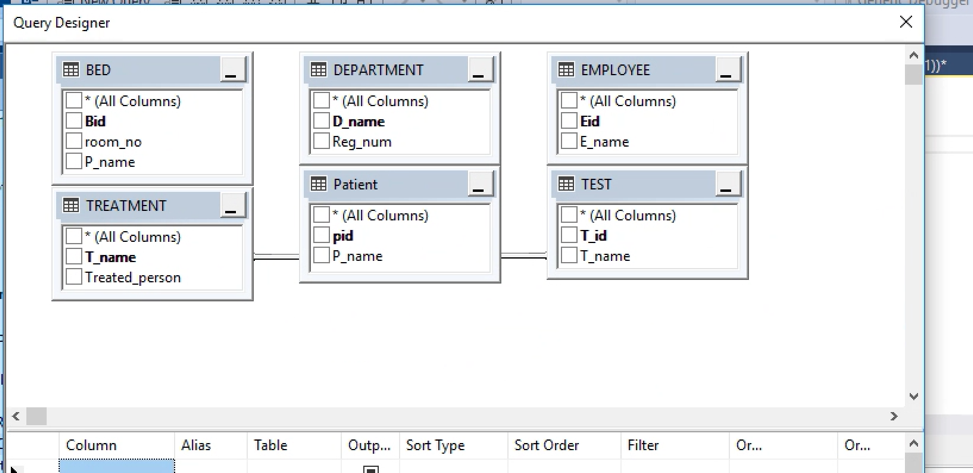Check All Columns in Patient table
Screen dimensions: 973x473
pyautogui.click(x=321, y=215)
